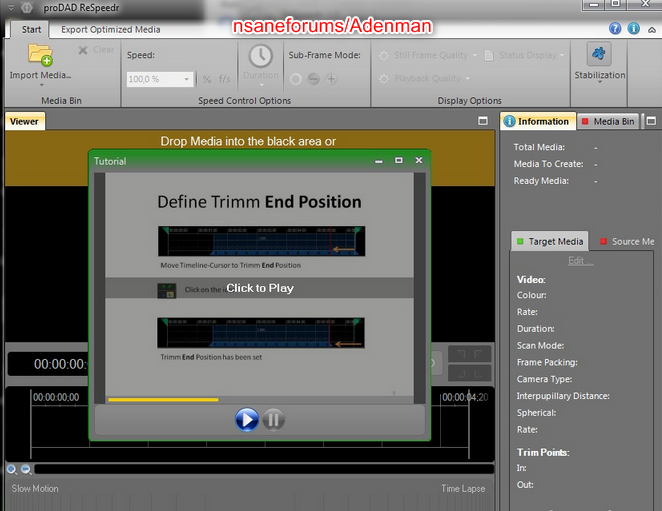This screenshot has height=511, width=662.
Task: Click the 00:00:00:00 timeline start marker
Action: [56, 397]
